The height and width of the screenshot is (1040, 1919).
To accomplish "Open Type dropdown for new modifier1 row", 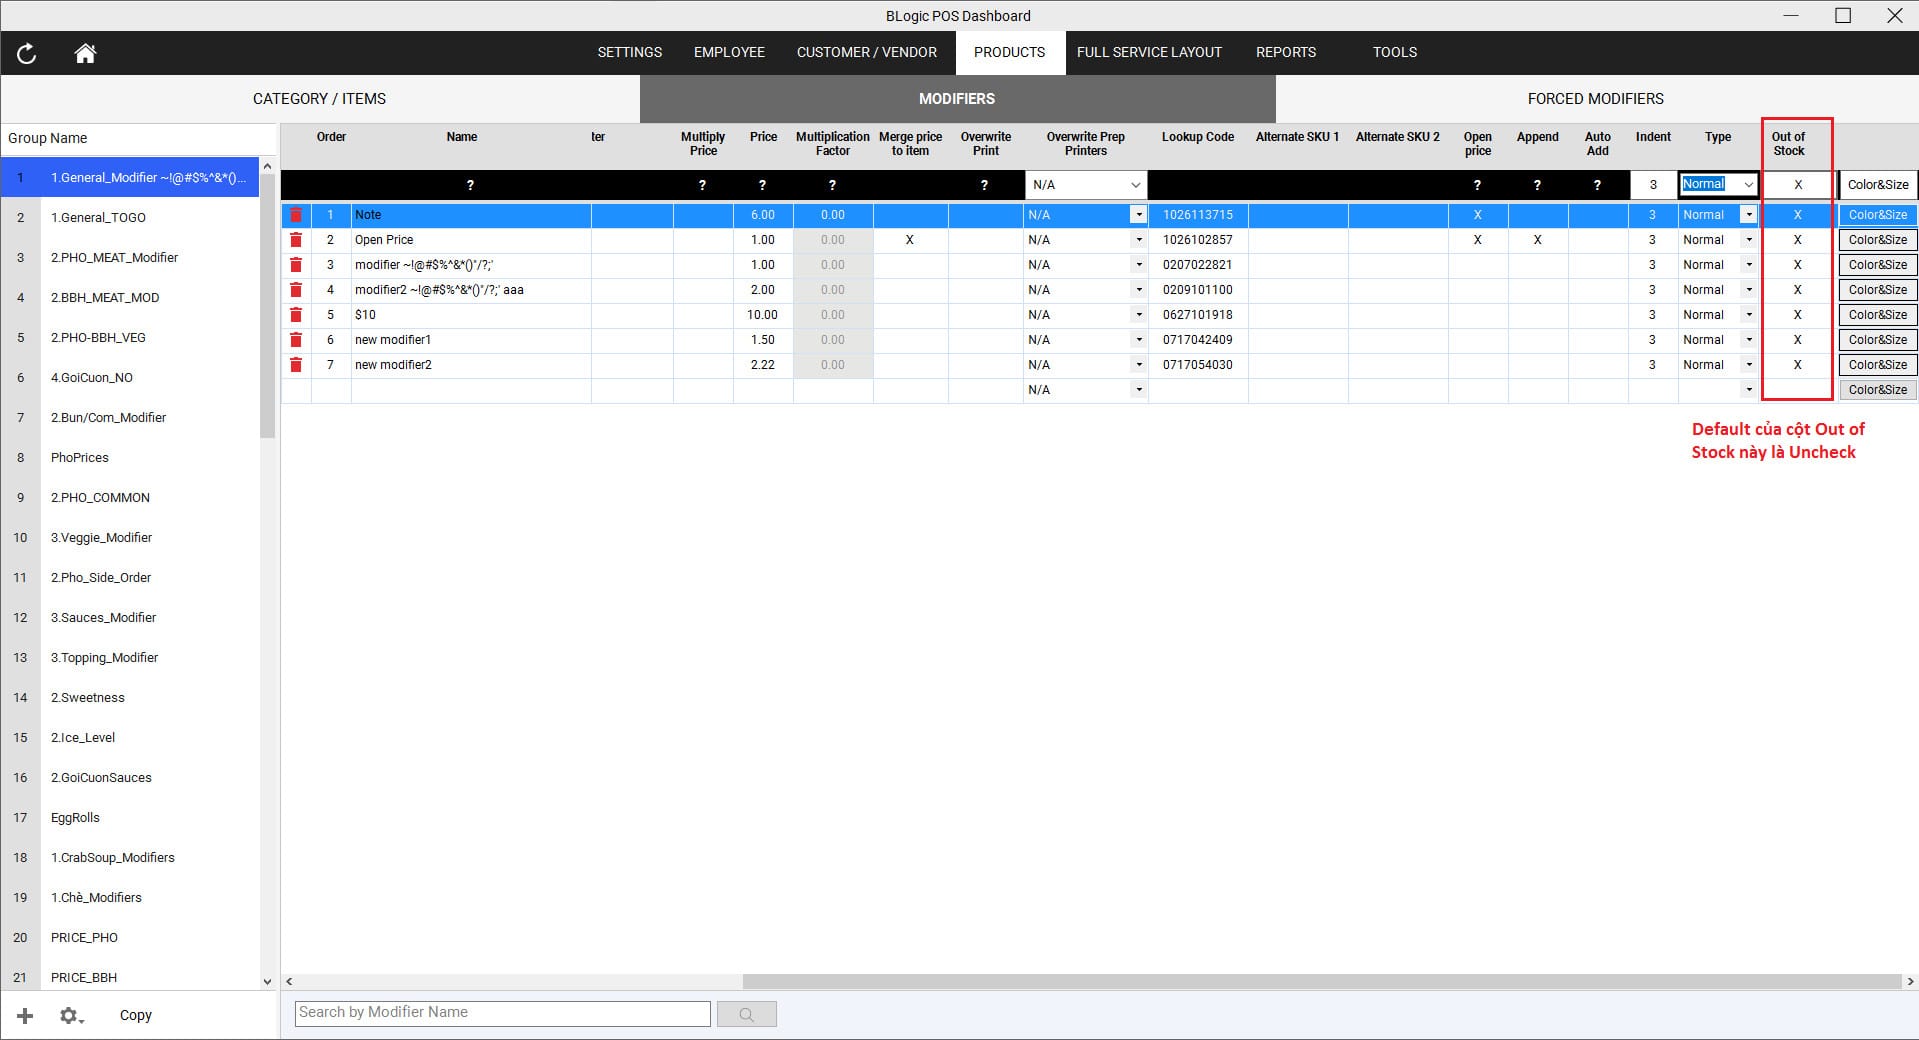I will [x=1748, y=340].
